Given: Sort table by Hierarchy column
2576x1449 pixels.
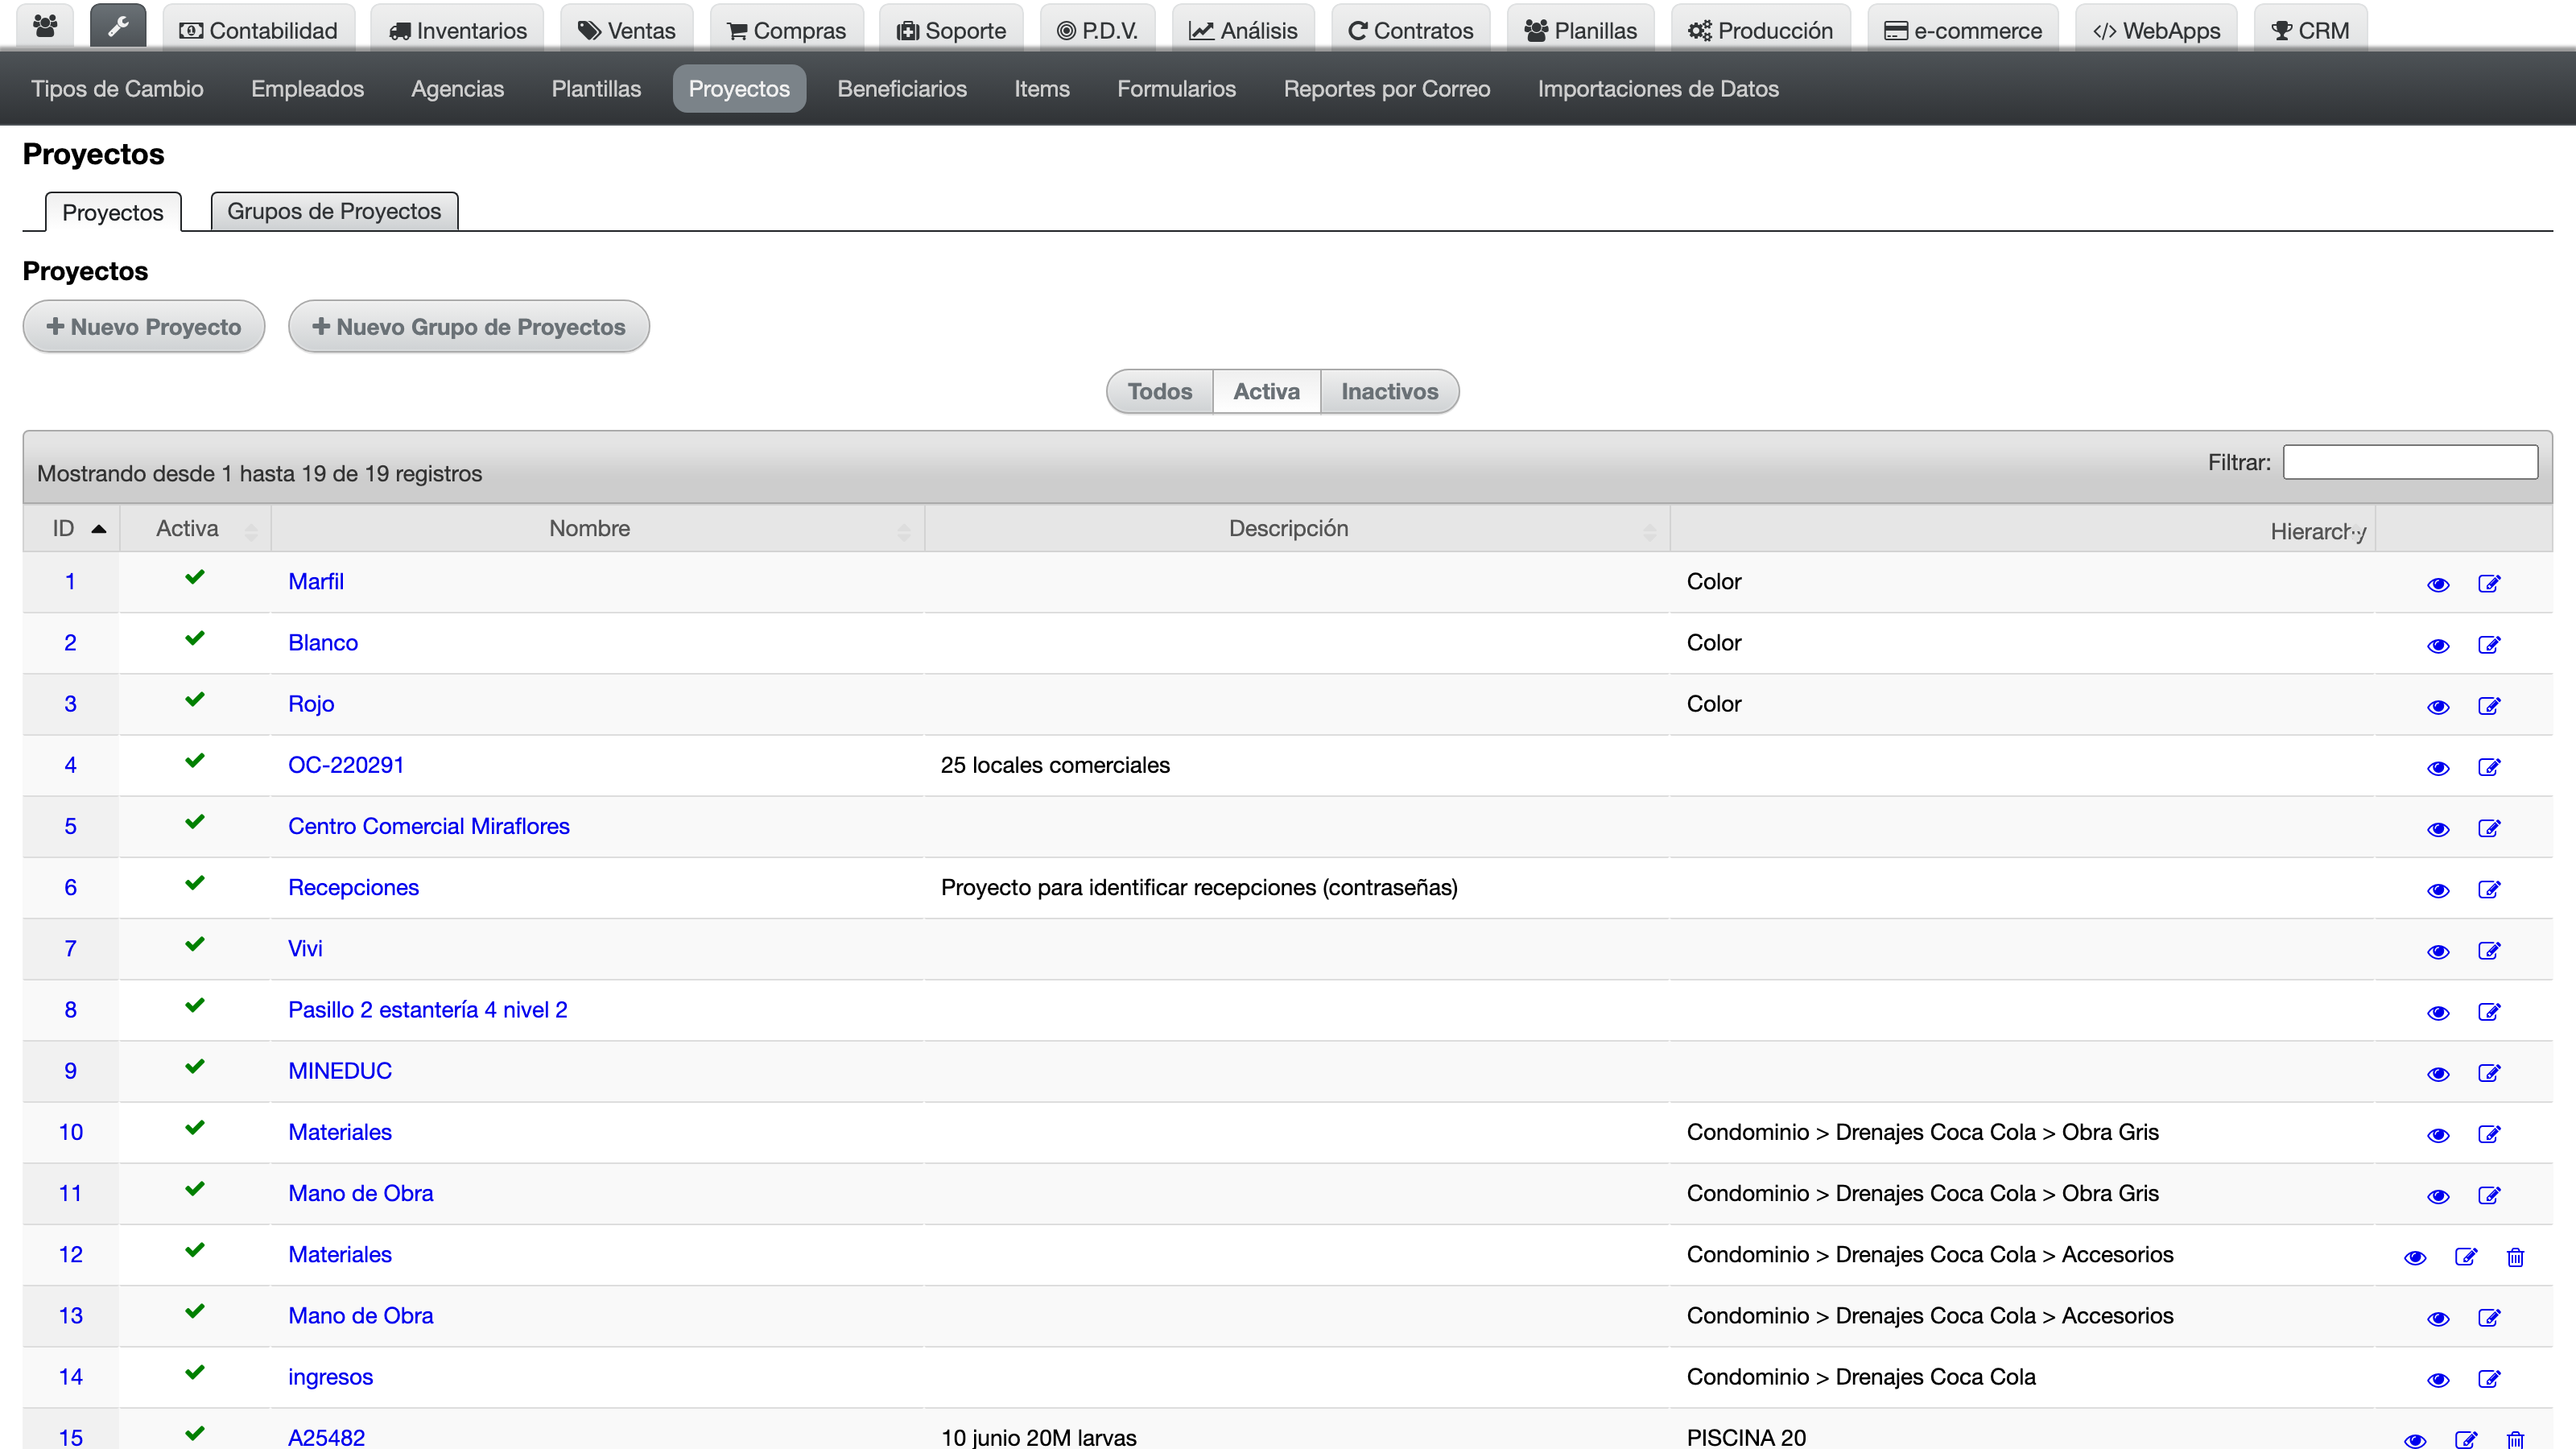Looking at the screenshot, I should [2022, 528].
